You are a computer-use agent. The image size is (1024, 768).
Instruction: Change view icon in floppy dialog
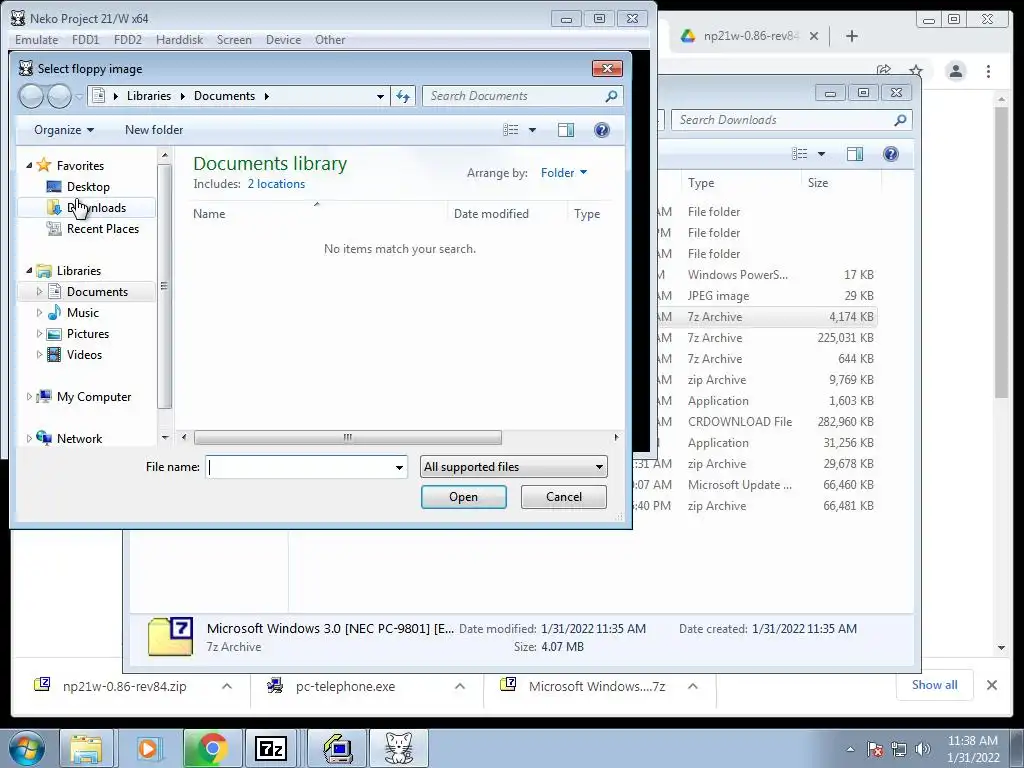click(x=511, y=130)
